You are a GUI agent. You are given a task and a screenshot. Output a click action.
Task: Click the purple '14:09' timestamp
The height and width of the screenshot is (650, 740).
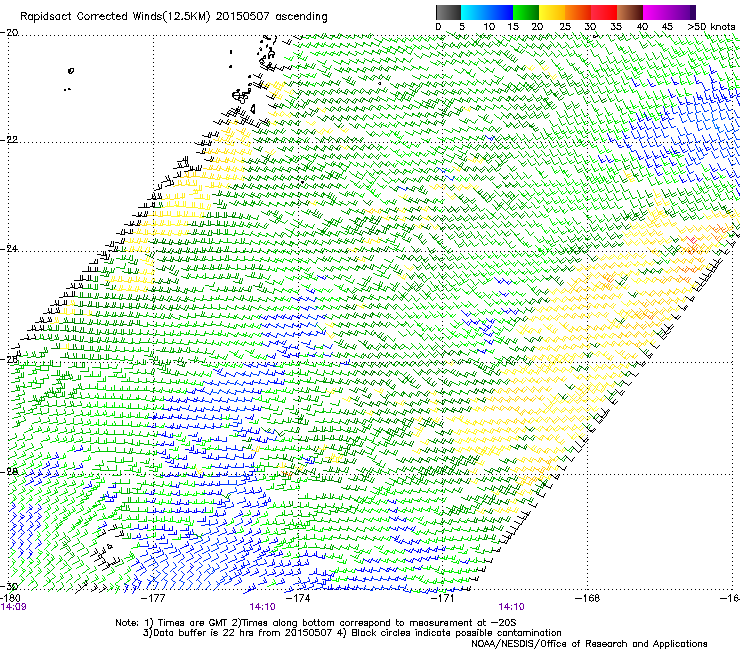click(x=13, y=607)
